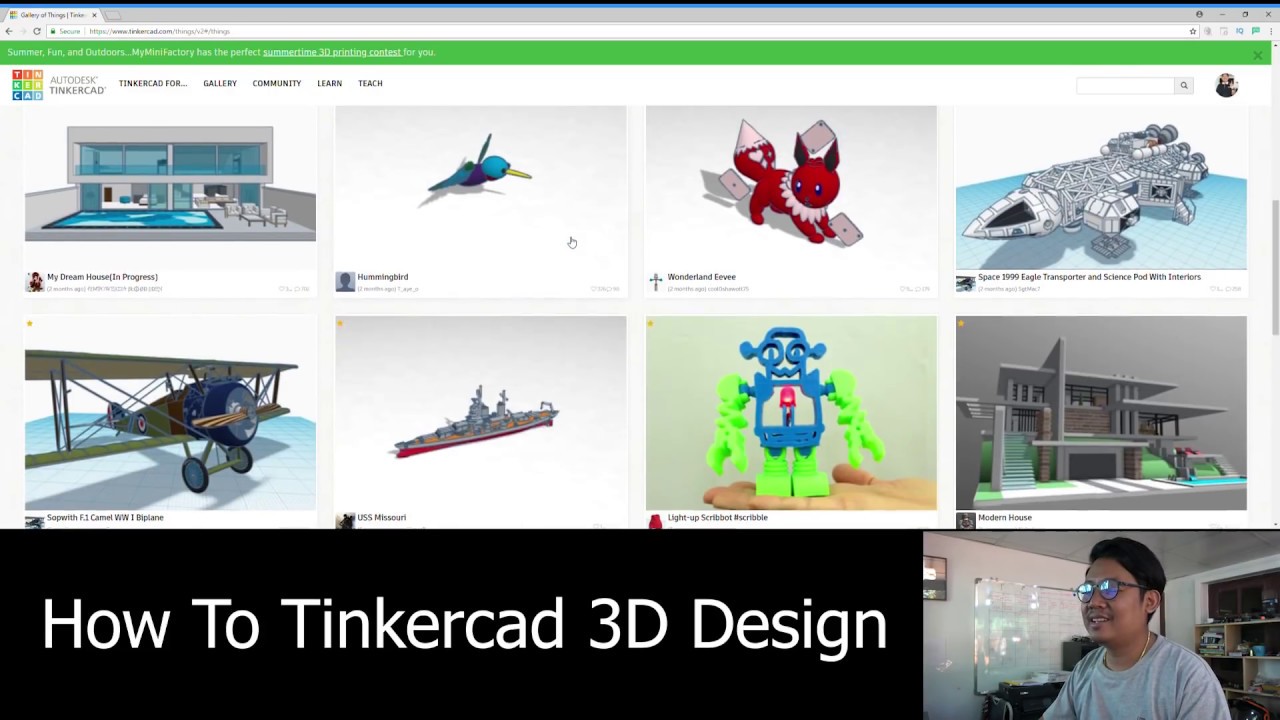Like the Hummingbird design
The image size is (1280, 720).
click(x=595, y=289)
